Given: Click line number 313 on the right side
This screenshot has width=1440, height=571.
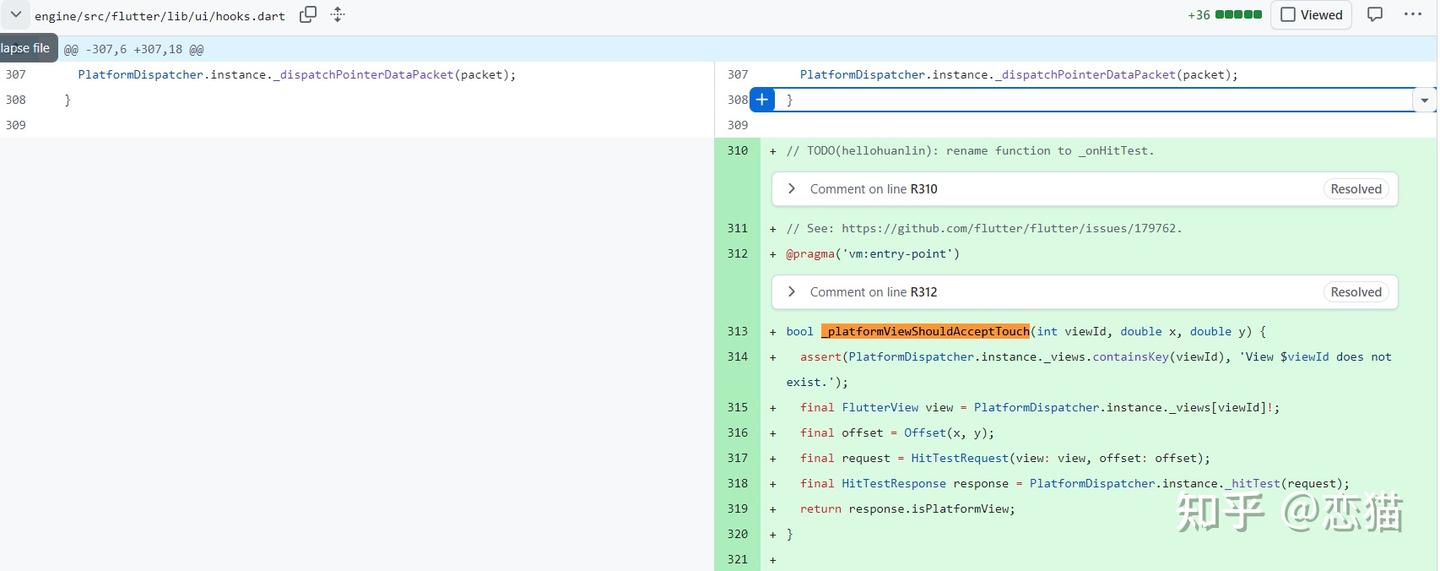Looking at the screenshot, I should [737, 331].
